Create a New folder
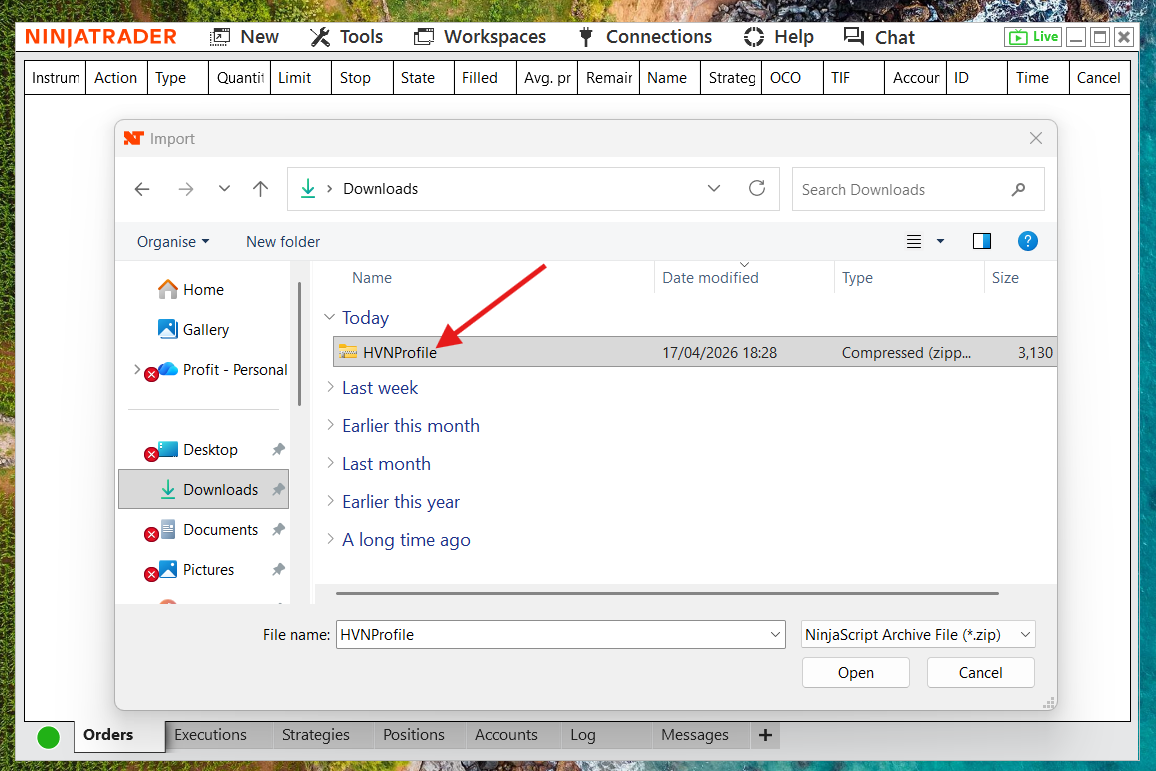 tap(283, 242)
